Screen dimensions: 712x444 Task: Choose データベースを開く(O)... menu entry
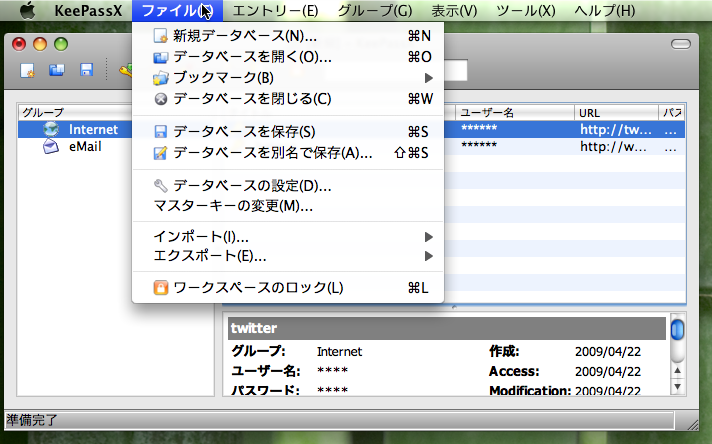click(x=287, y=57)
